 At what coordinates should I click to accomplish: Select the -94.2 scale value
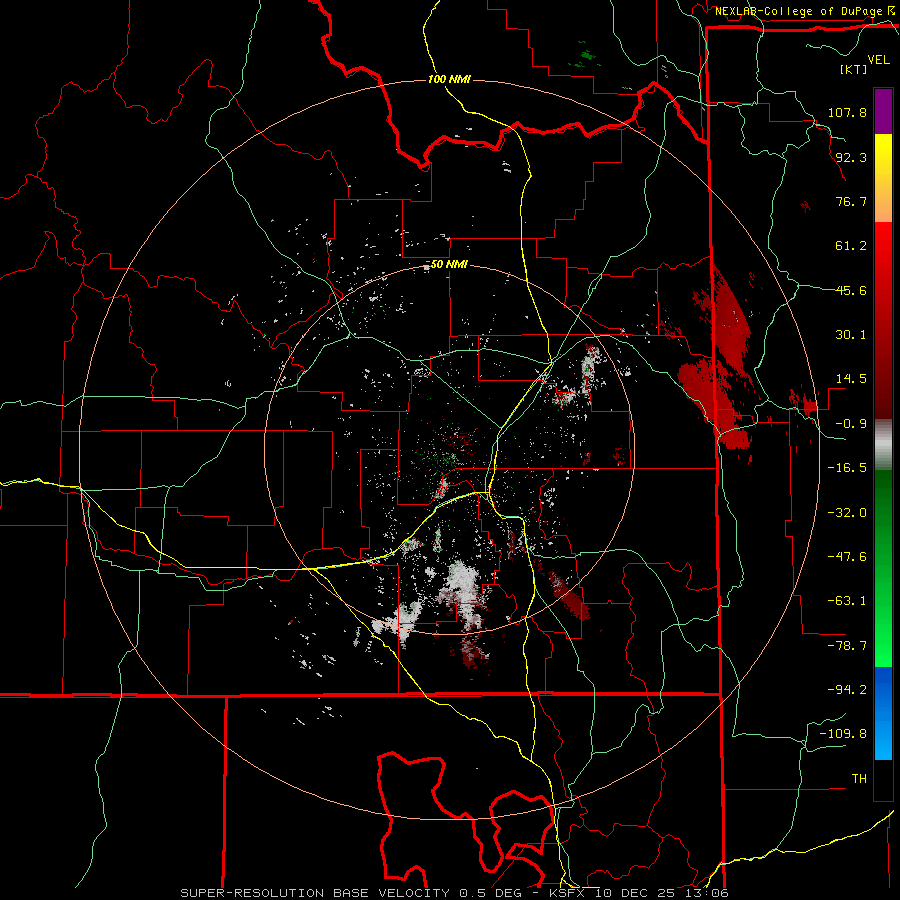[847, 690]
